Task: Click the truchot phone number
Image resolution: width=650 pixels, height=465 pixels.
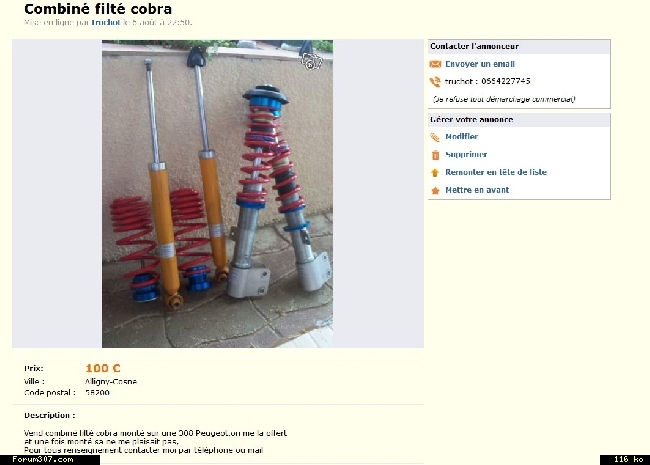Action: 488,81
